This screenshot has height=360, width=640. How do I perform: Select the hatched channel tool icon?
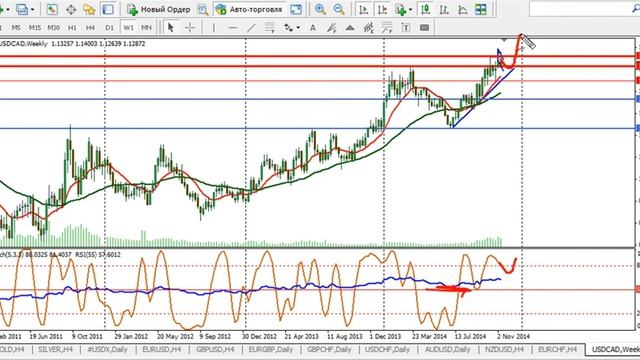tap(369, 28)
